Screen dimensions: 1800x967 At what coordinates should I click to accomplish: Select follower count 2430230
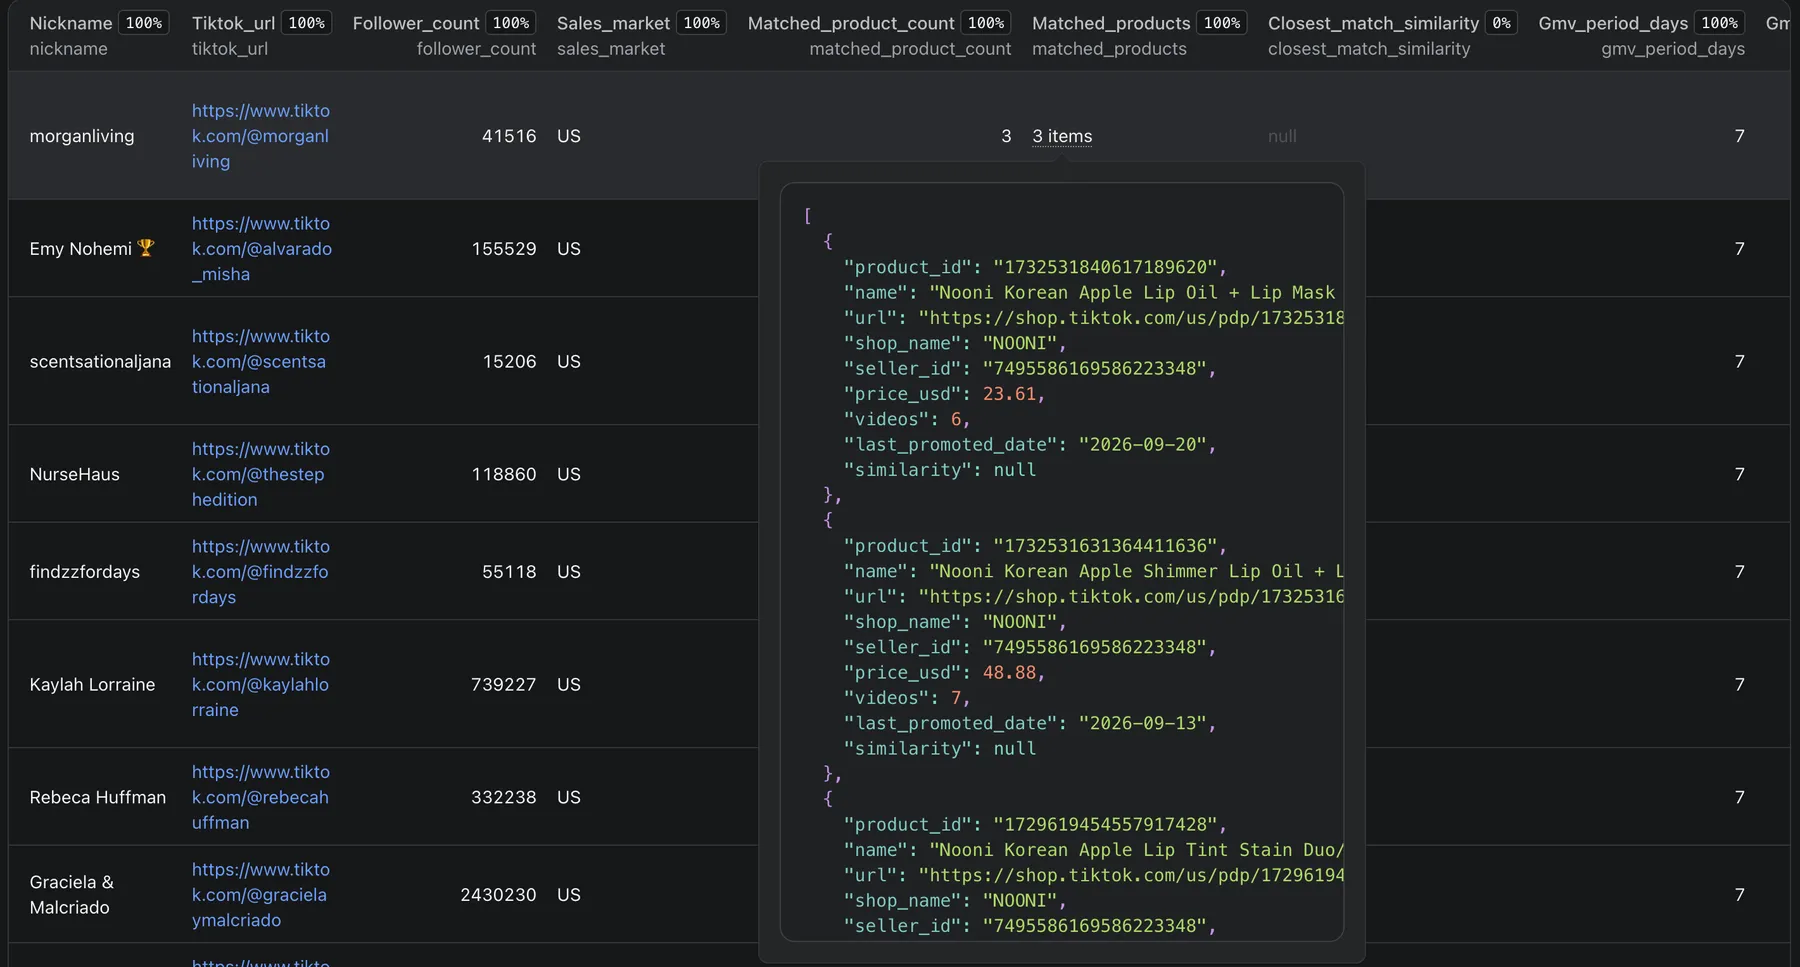pyautogui.click(x=498, y=895)
